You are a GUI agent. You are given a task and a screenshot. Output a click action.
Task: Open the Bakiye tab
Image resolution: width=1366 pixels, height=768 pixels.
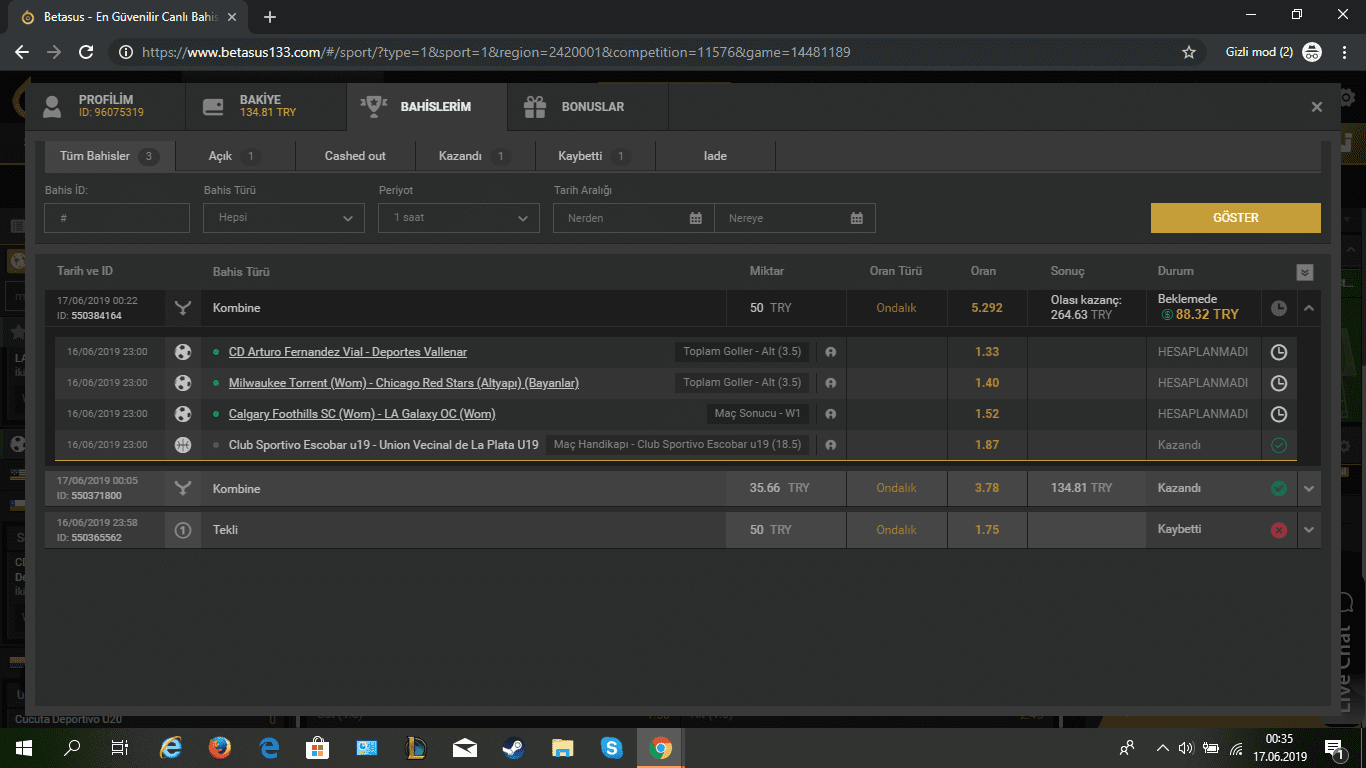(266, 106)
